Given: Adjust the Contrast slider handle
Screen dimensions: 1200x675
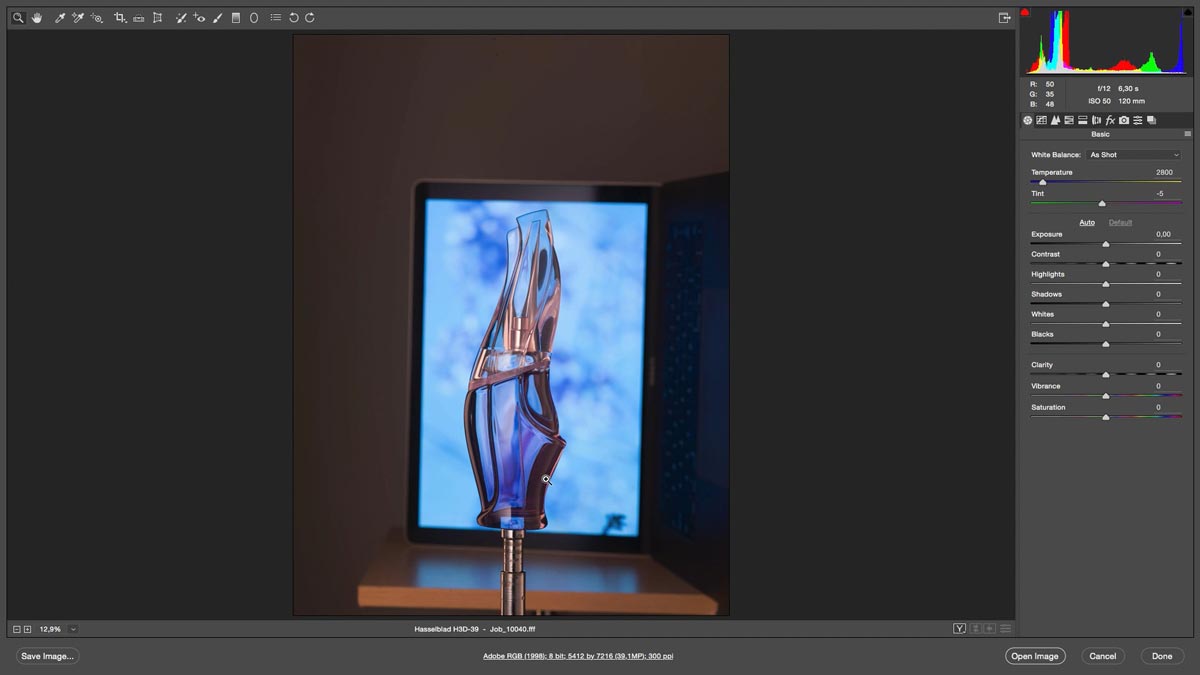Looking at the screenshot, I should [1106, 263].
